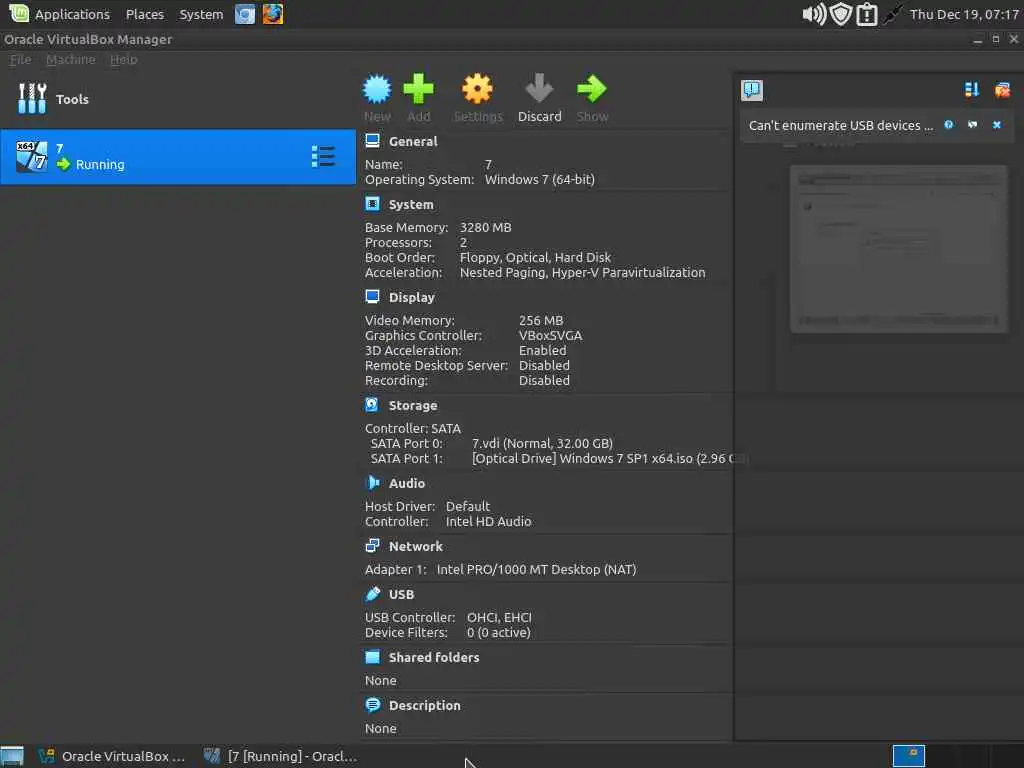Select the running VM named 7
The height and width of the screenshot is (768, 1024).
[x=178, y=157]
